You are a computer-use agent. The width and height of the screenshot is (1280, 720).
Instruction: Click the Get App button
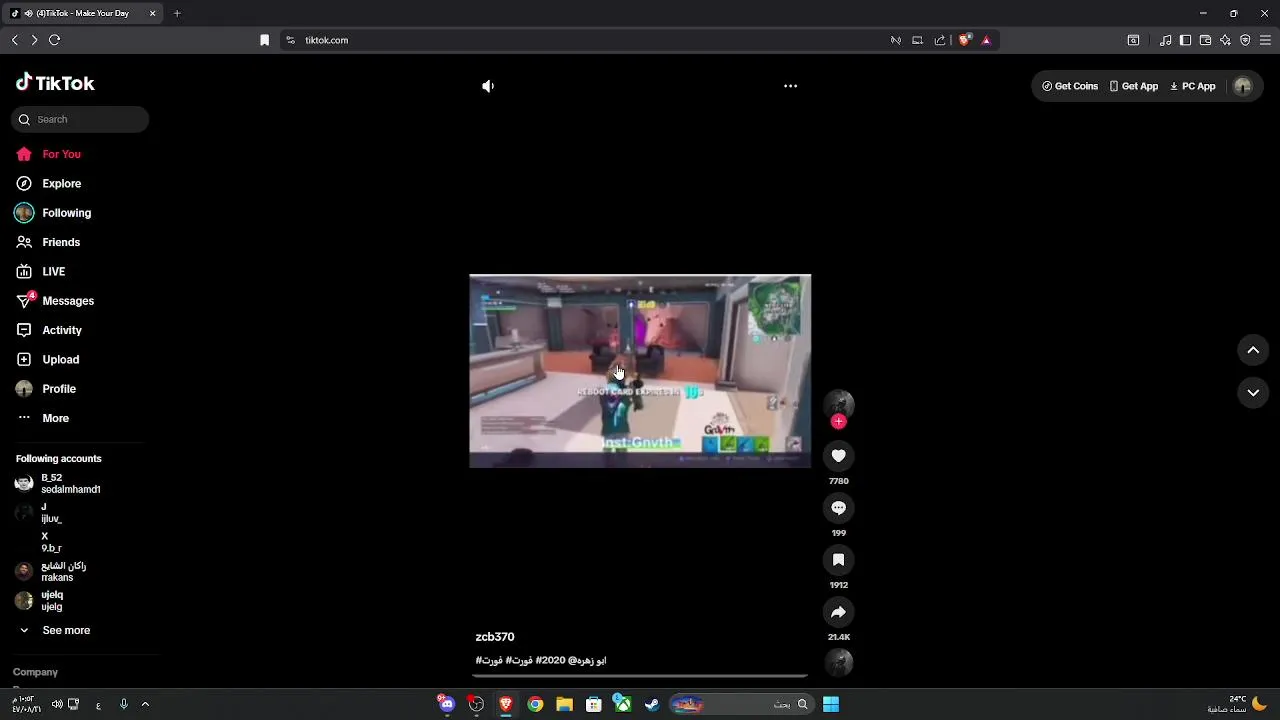pos(1134,86)
